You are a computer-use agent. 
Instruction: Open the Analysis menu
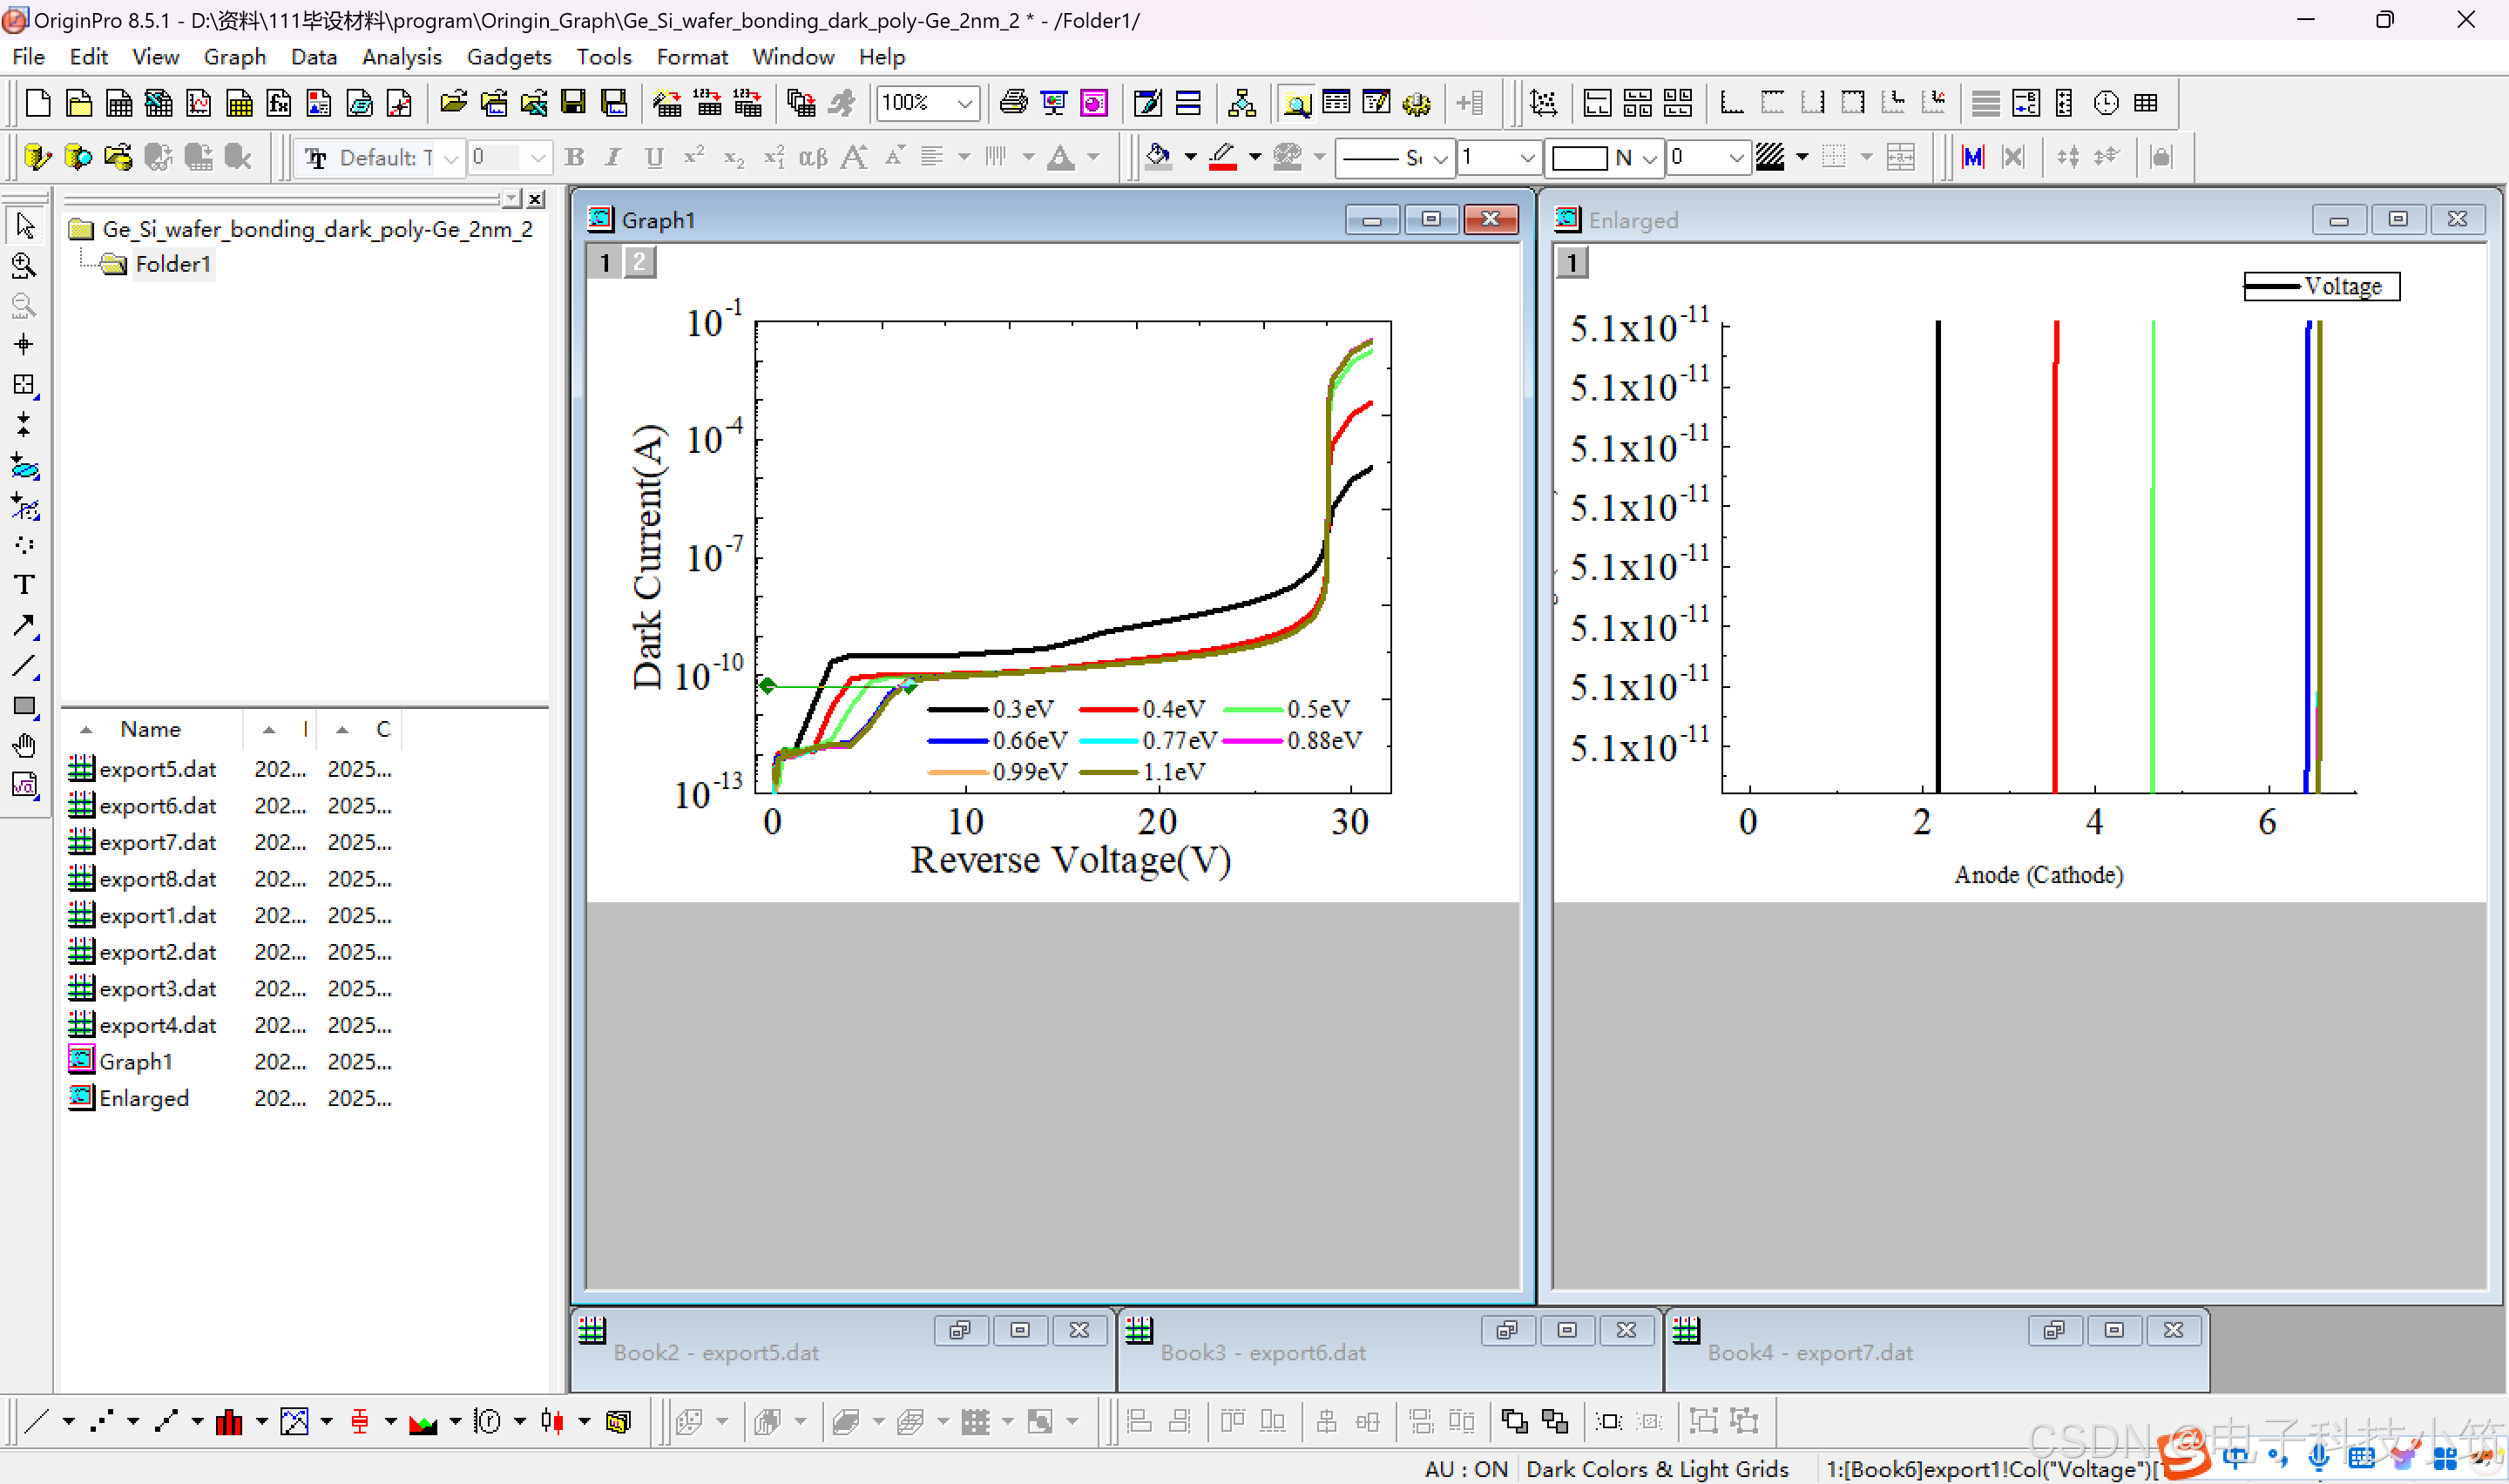(401, 57)
